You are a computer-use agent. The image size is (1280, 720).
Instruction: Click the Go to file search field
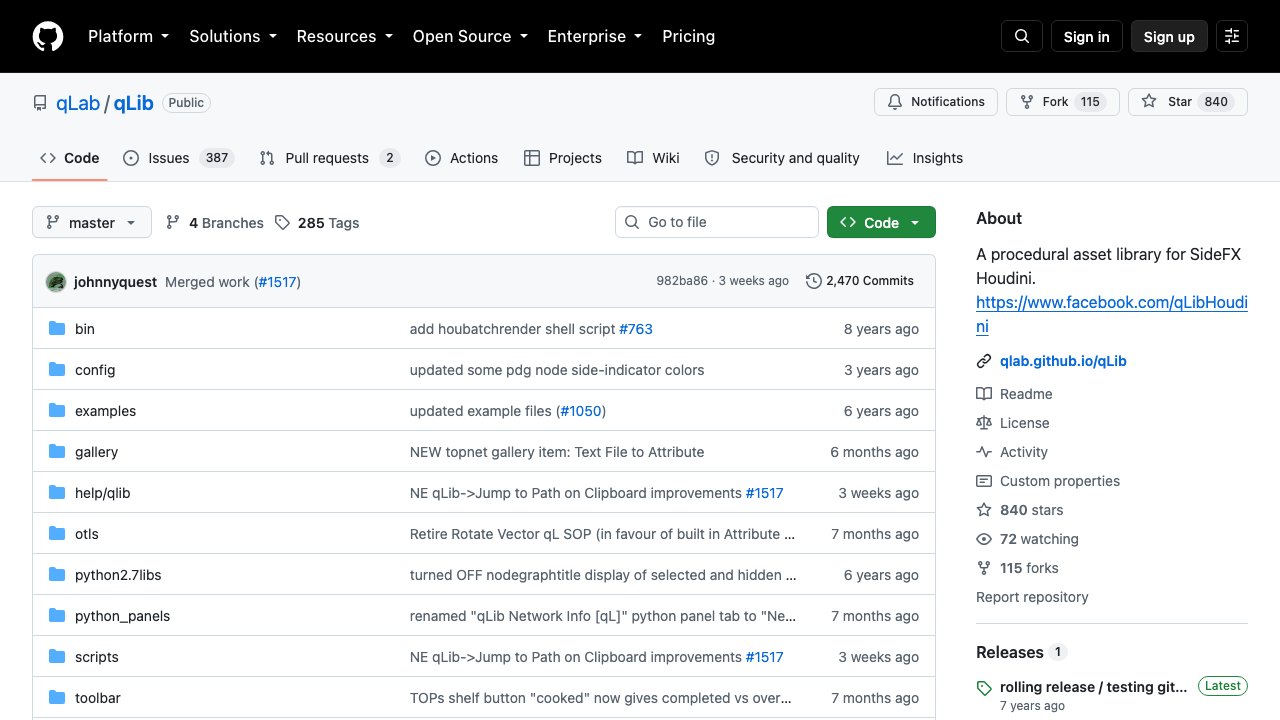click(717, 222)
